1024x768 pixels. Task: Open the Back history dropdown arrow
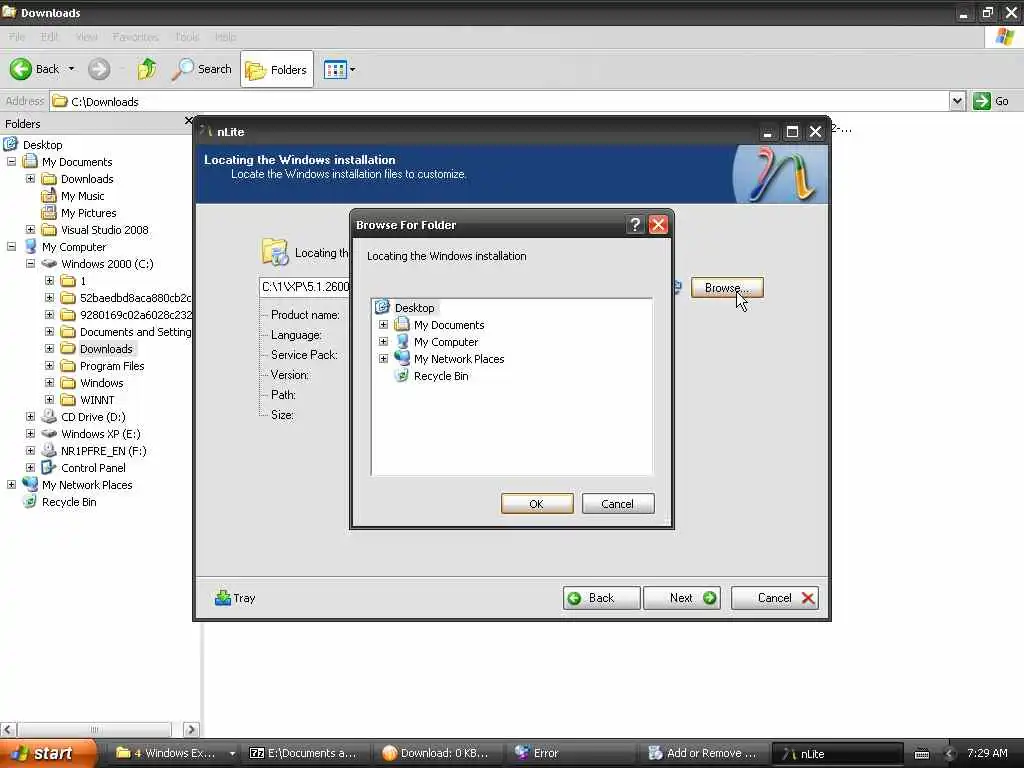click(x=71, y=69)
